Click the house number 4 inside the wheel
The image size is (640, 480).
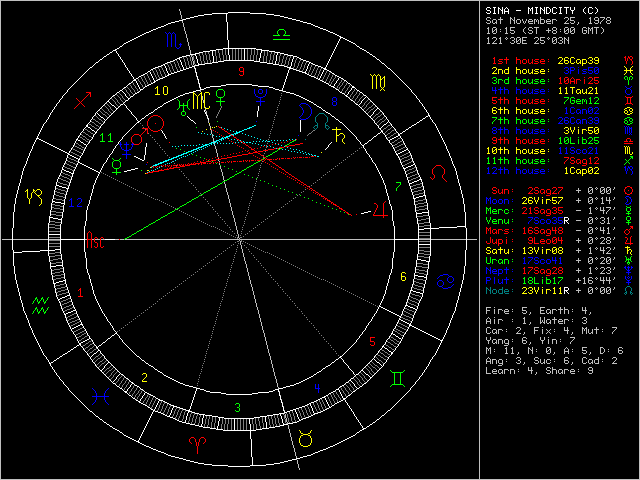[x=317, y=386]
